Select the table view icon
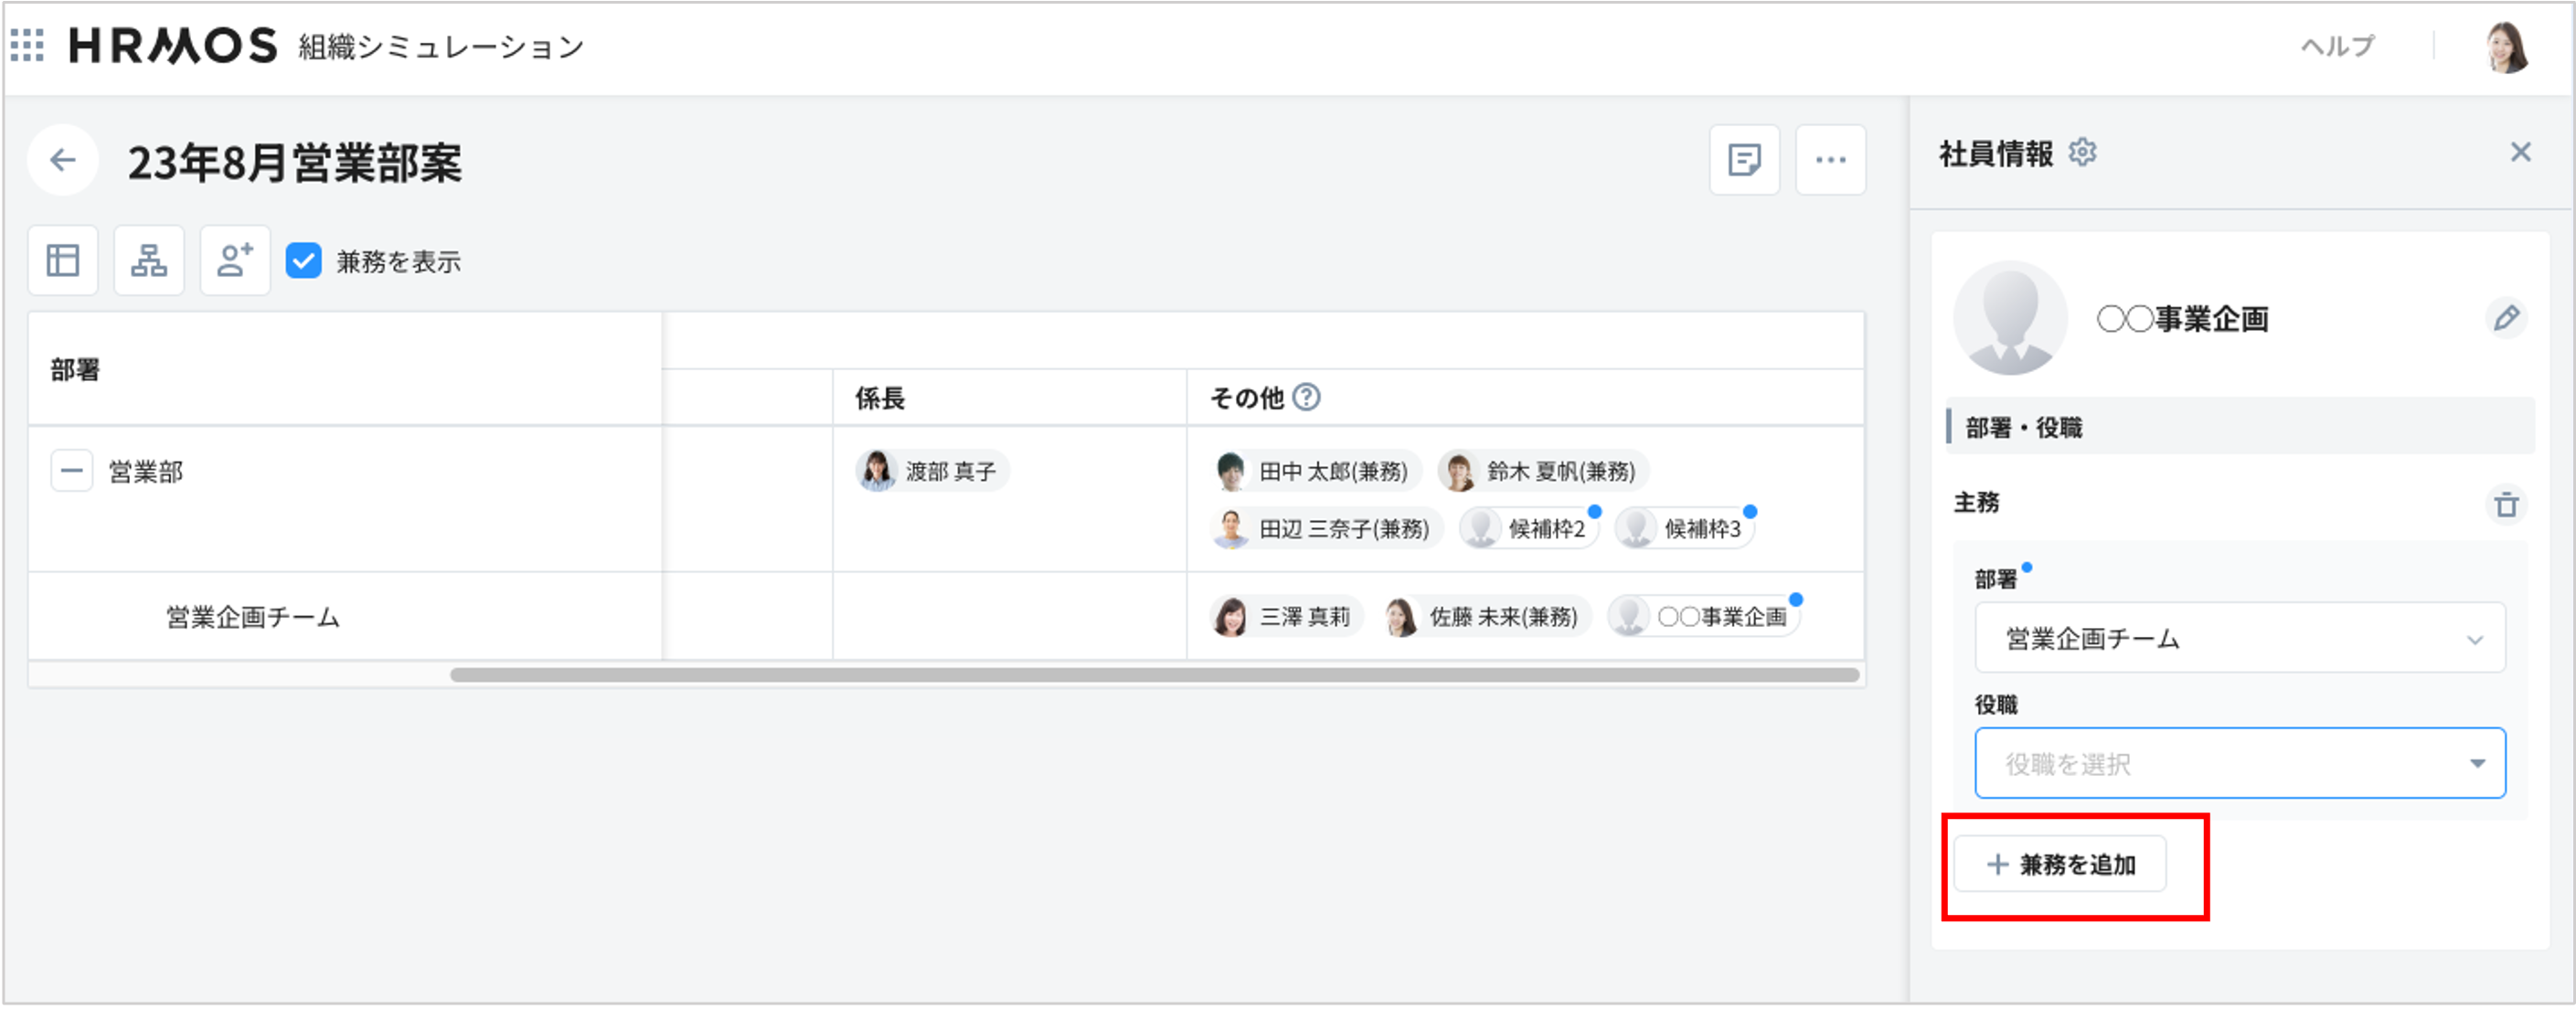 [x=62, y=260]
